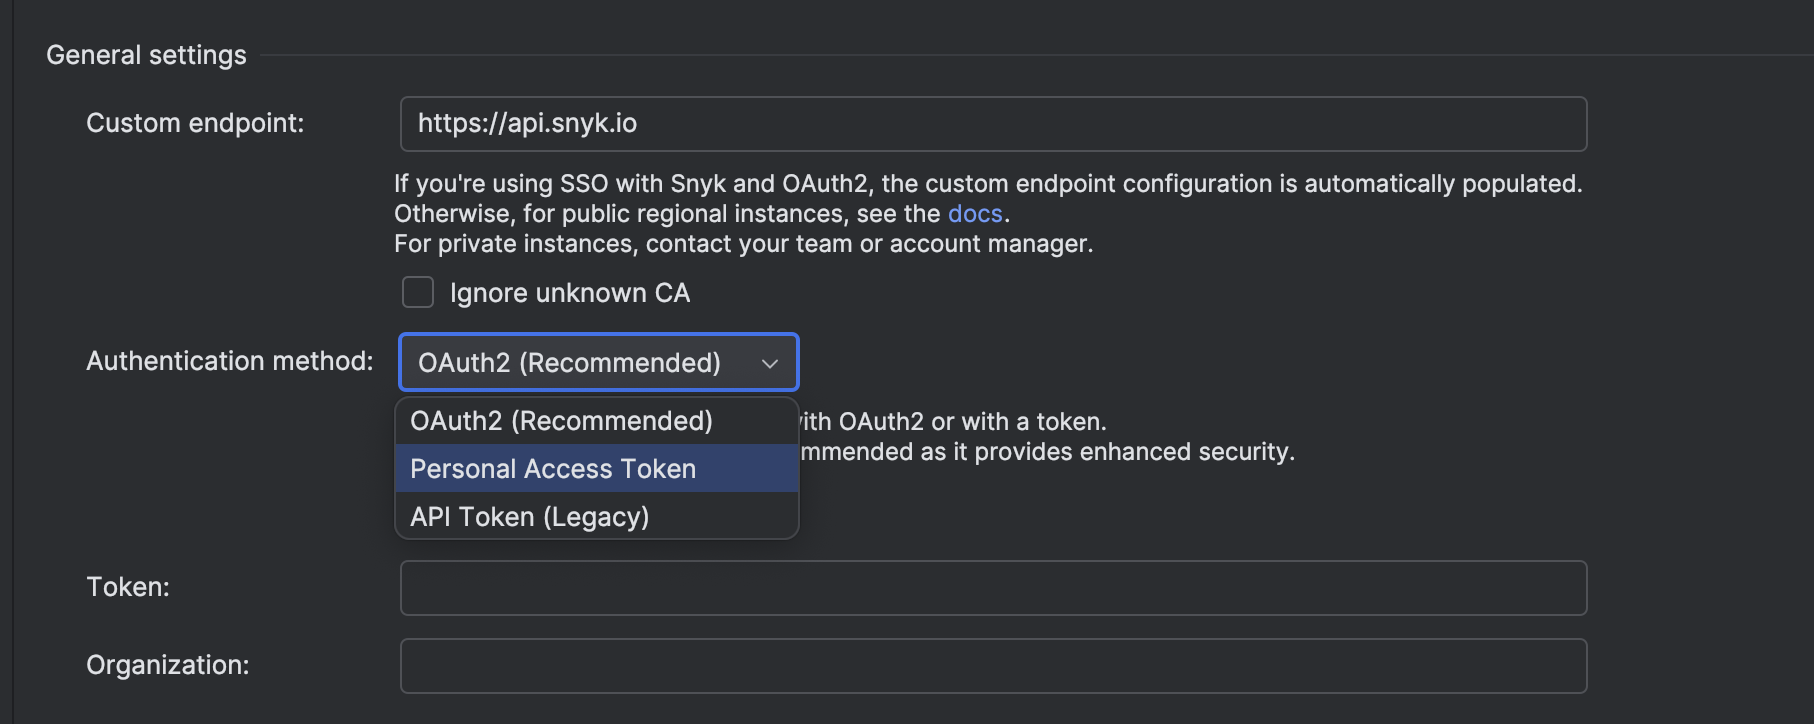Focus the Token input field

[x=992, y=588]
